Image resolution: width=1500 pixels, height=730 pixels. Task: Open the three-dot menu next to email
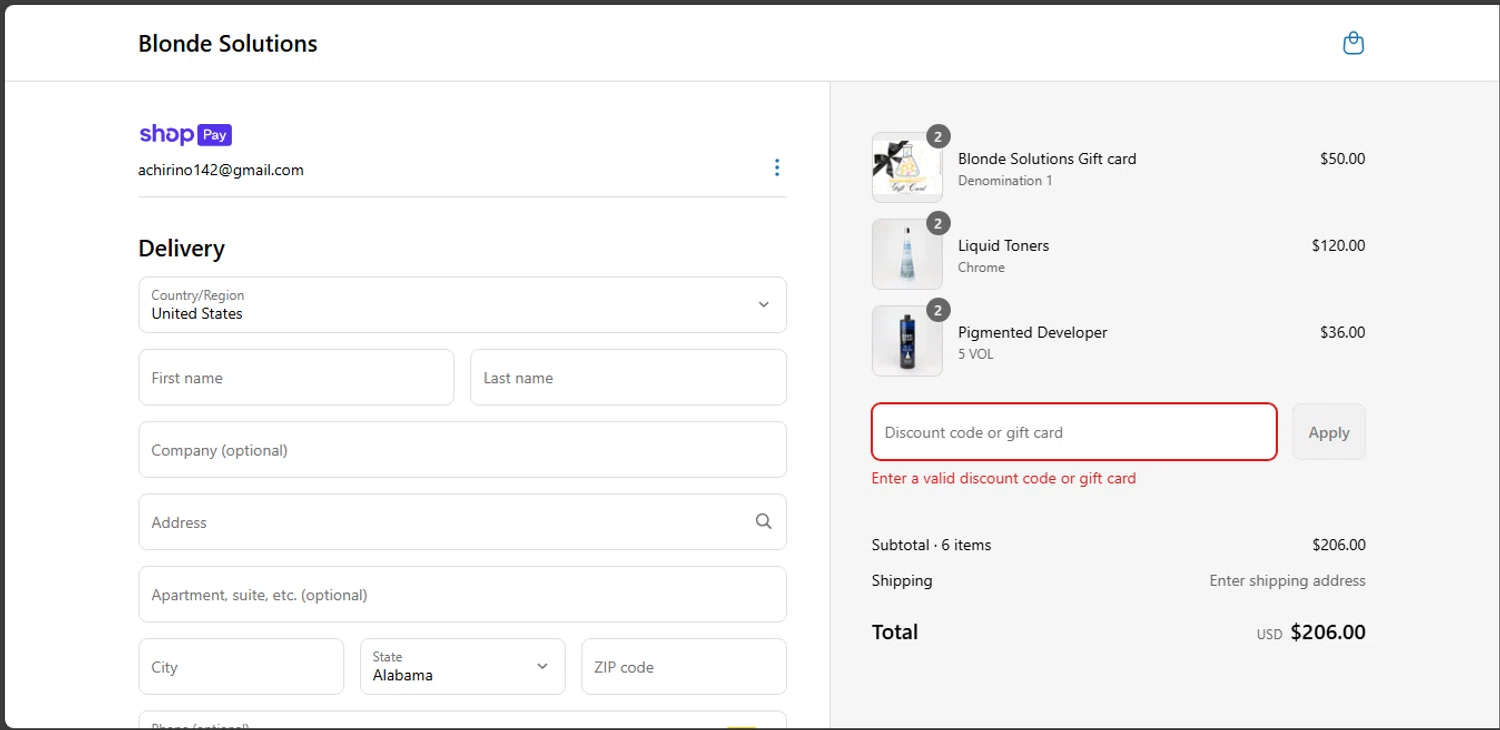point(777,168)
